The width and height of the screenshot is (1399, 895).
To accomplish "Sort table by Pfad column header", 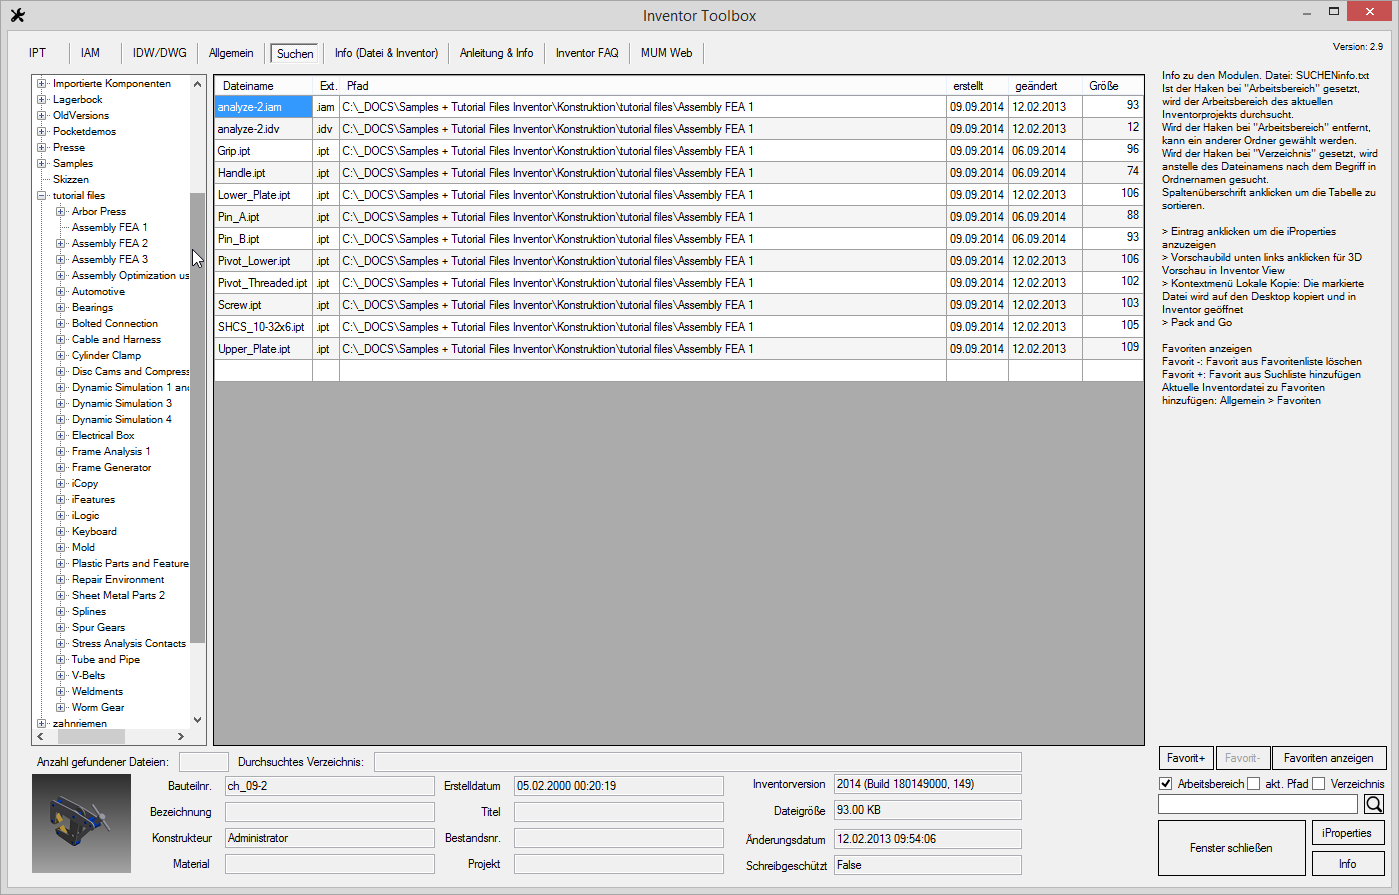I will click(x=643, y=86).
